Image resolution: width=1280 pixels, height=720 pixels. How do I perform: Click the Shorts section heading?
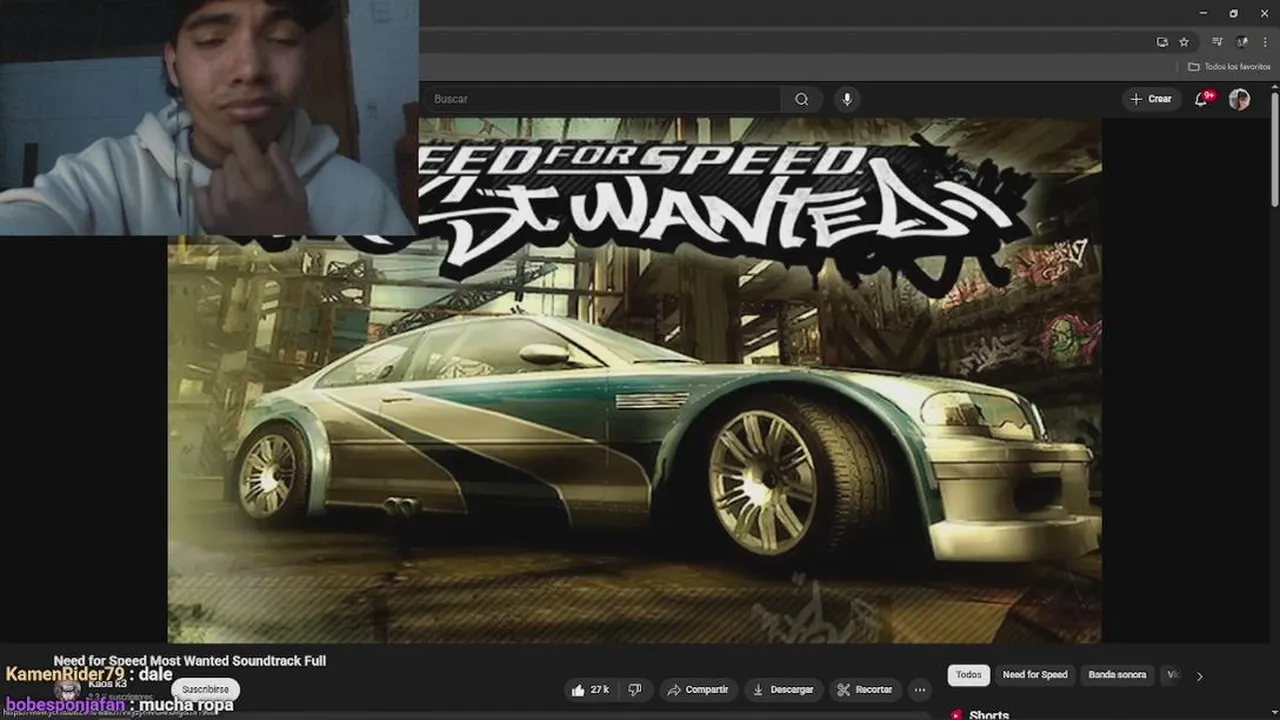point(989,715)
